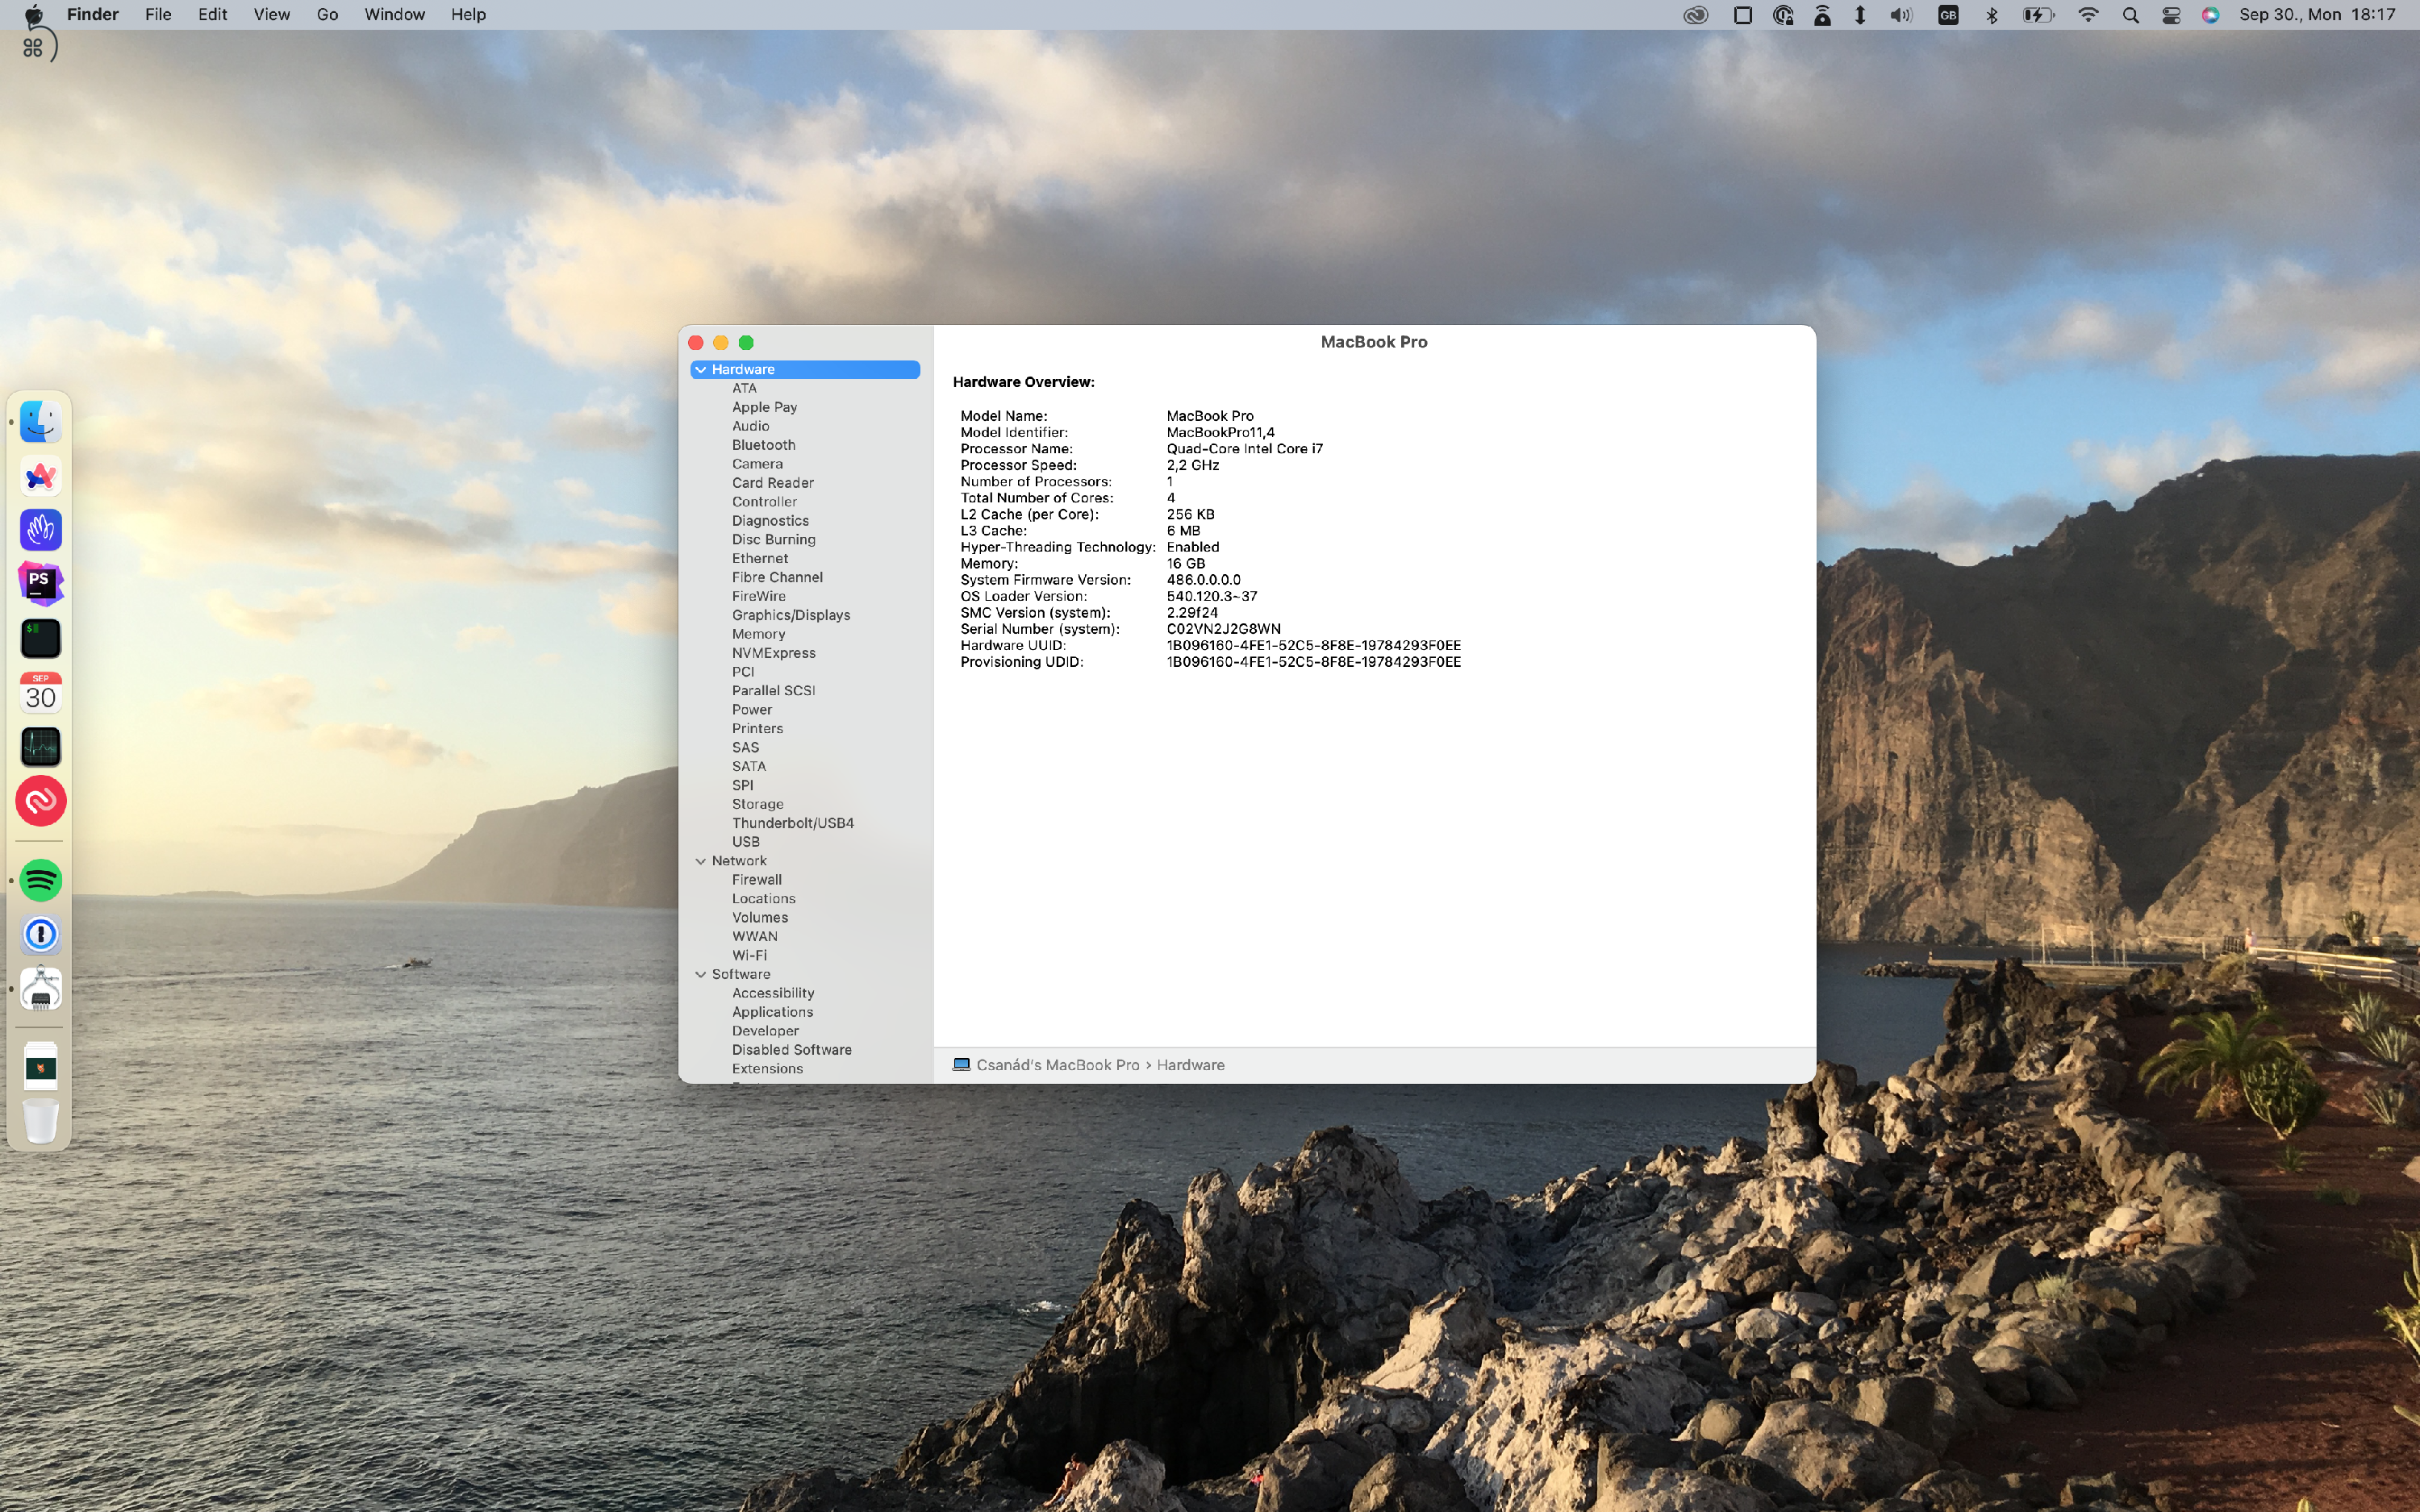Open the Apple menu
The width and height of the screenshot is (2420, 1512).
33,14
